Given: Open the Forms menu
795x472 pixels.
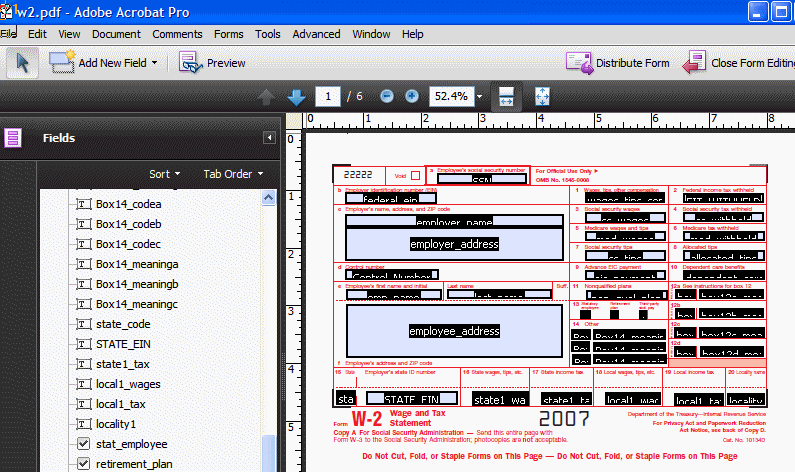Looking at the screenshot, I should click(x=228, y=34).
